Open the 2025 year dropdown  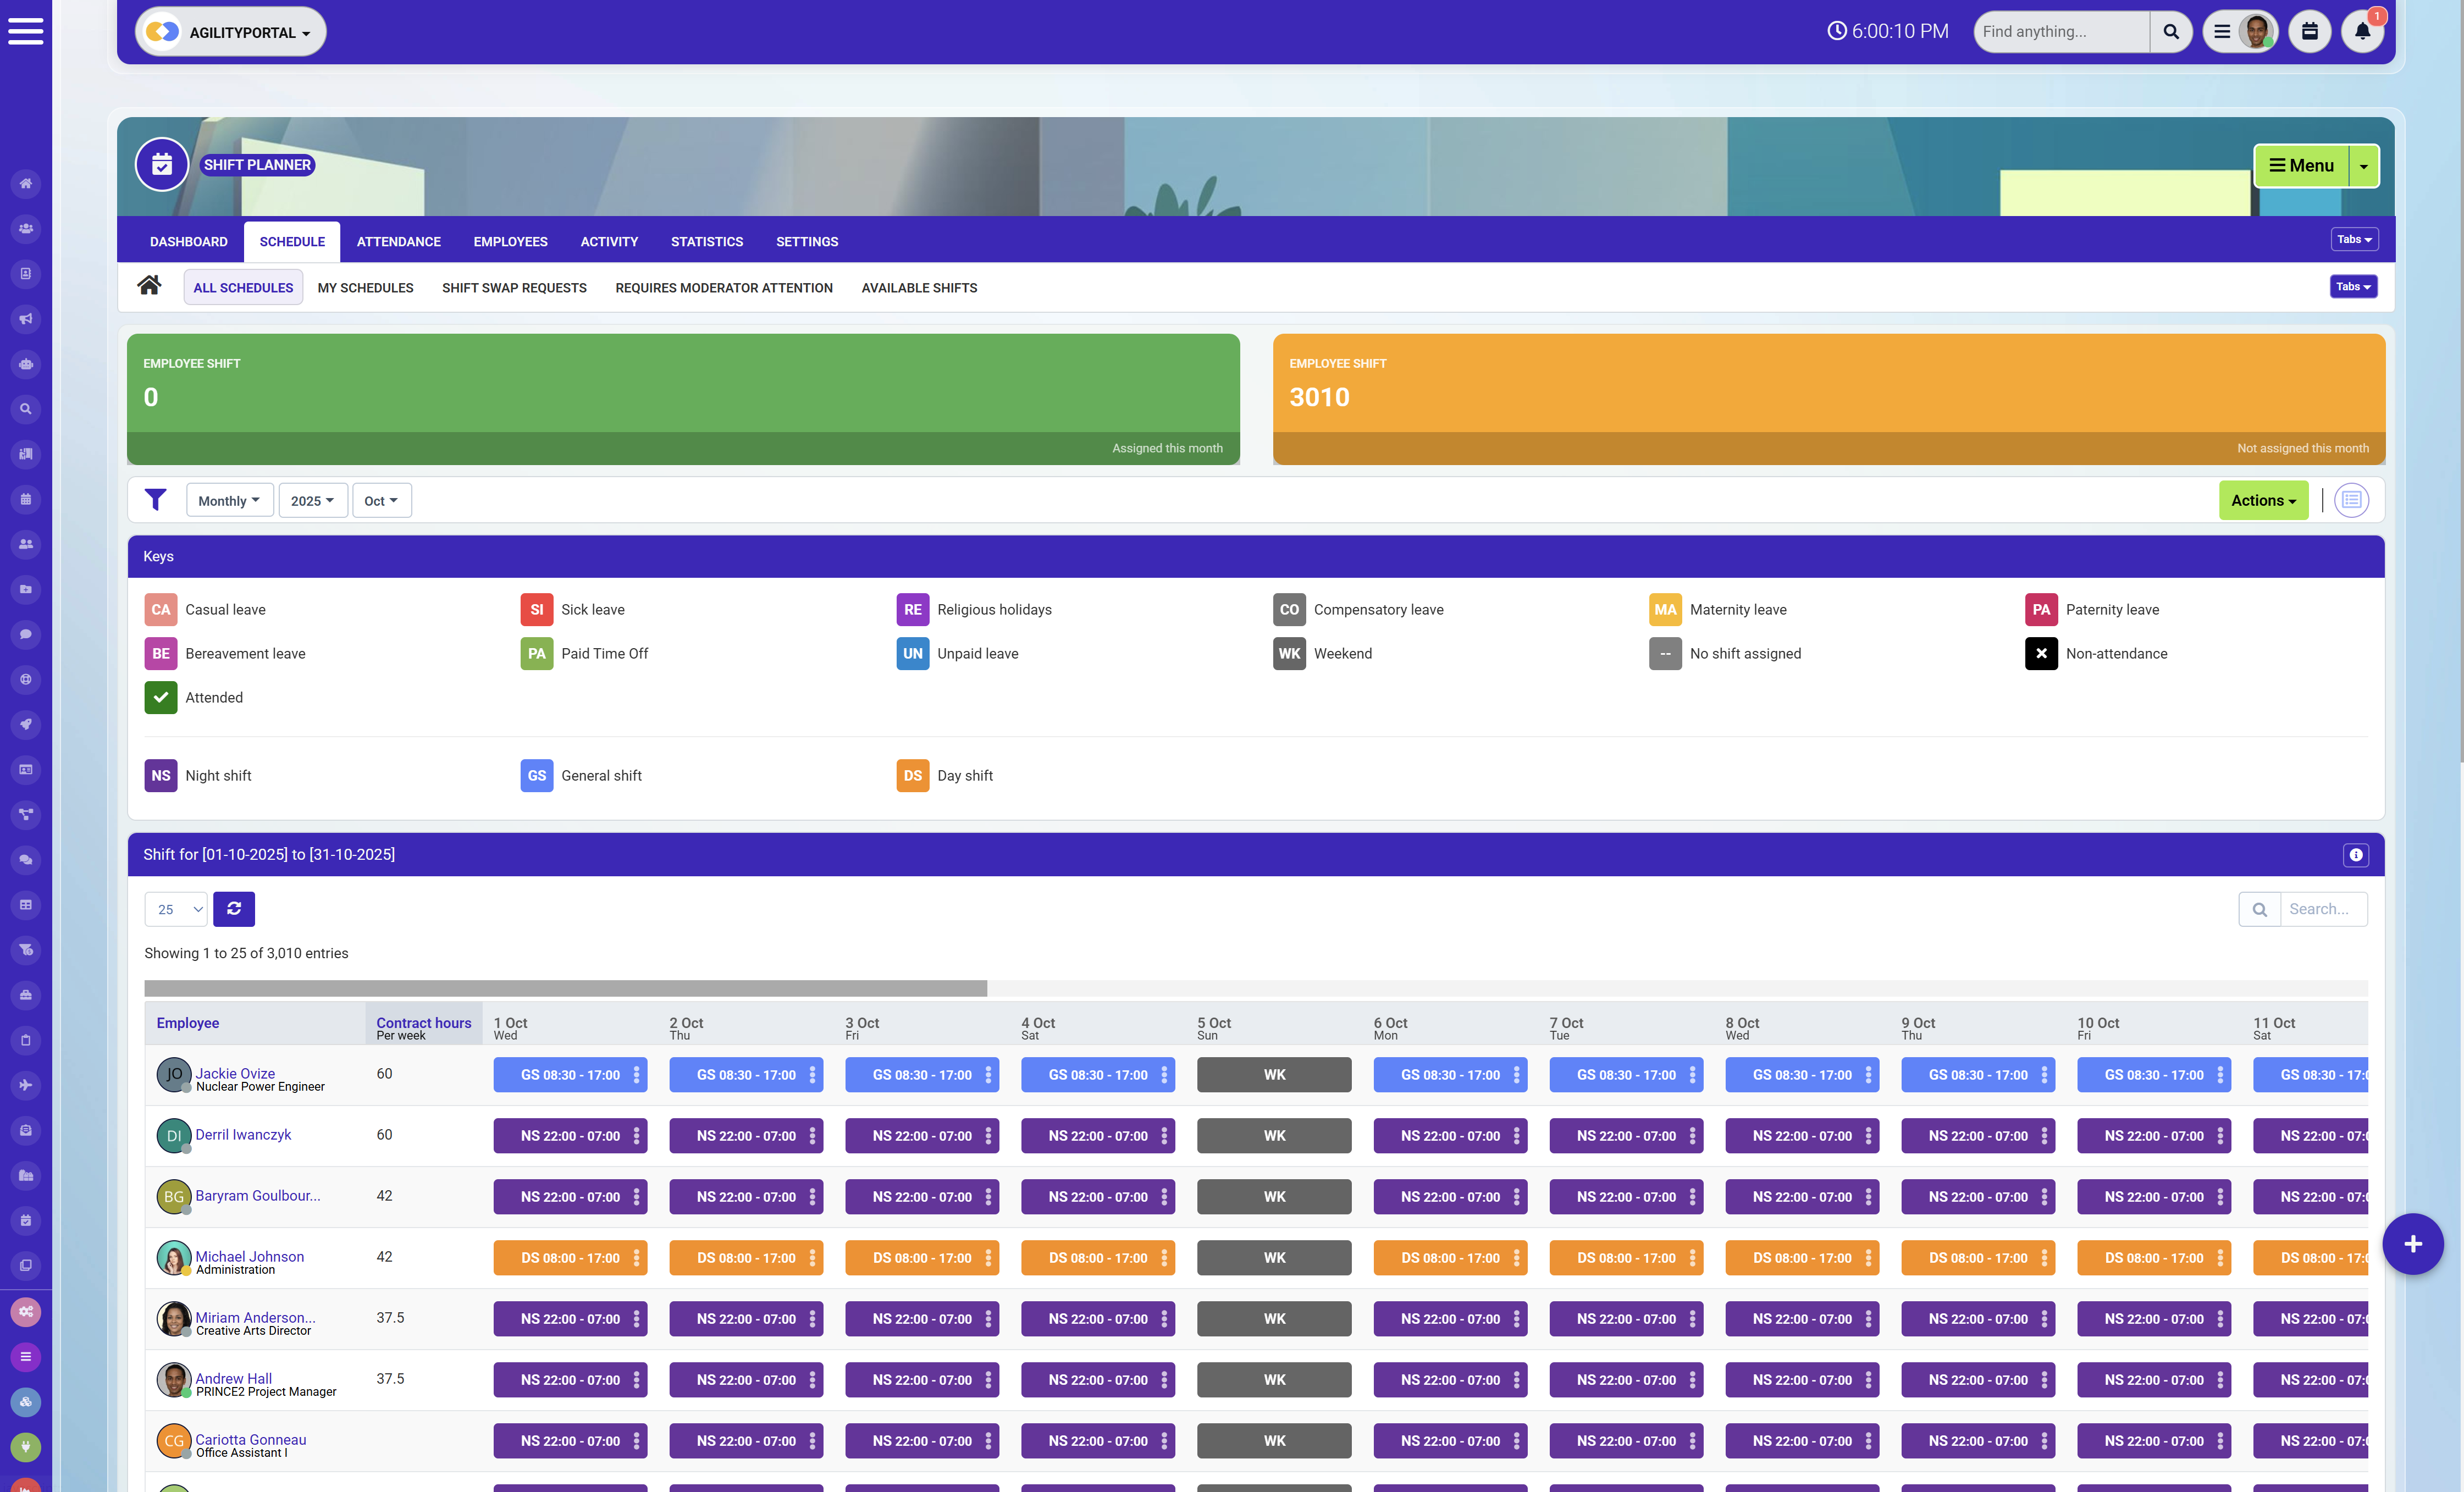point(312,501)
